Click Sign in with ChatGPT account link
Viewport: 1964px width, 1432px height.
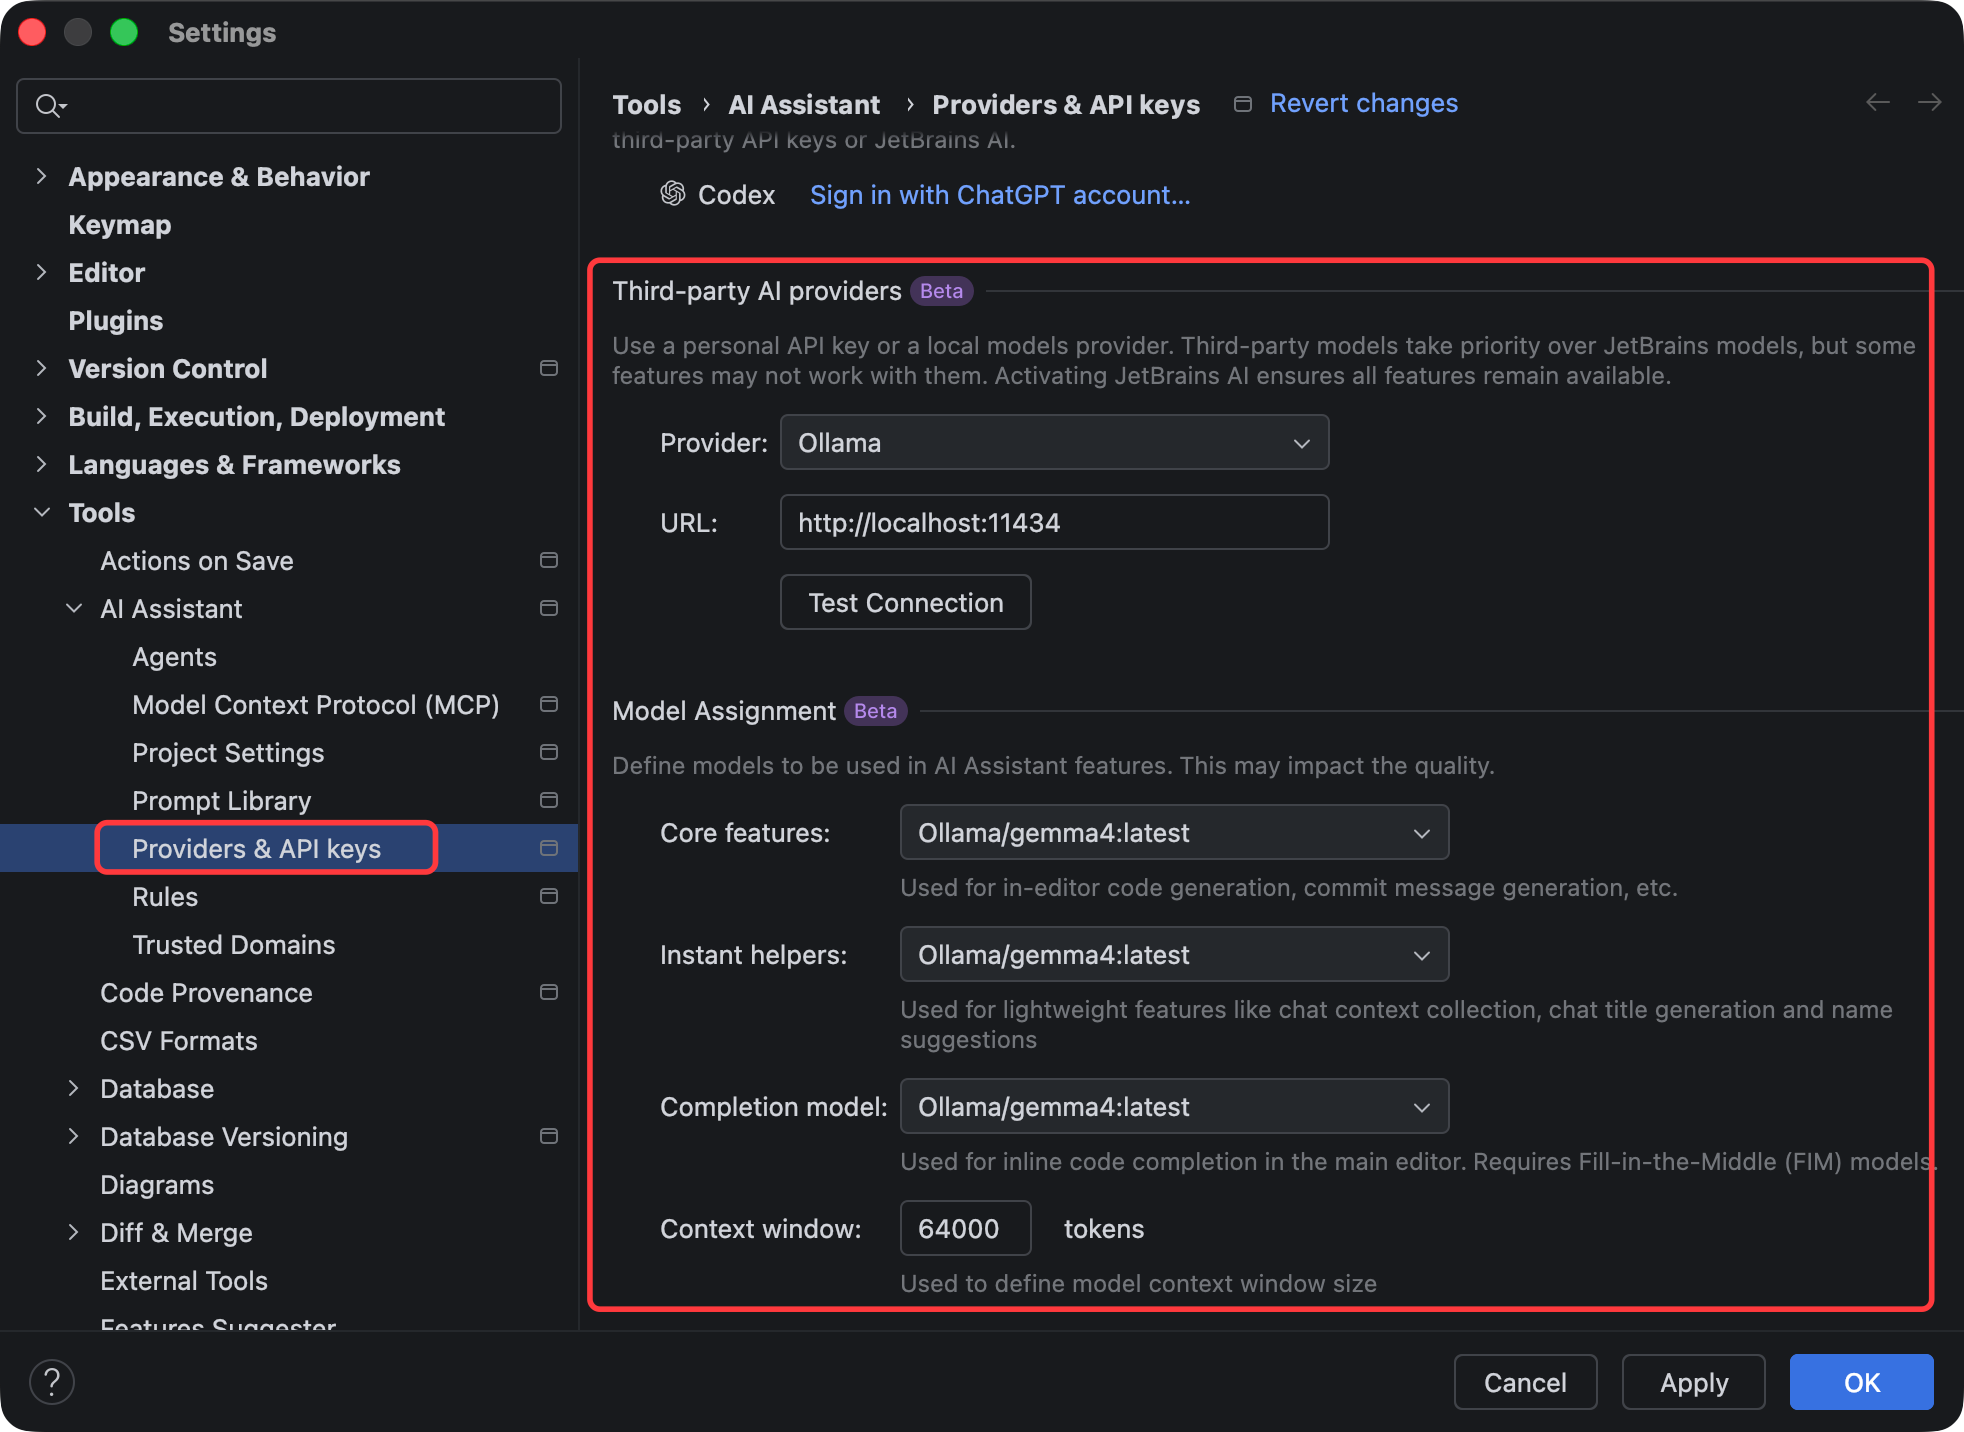[999, 194]
